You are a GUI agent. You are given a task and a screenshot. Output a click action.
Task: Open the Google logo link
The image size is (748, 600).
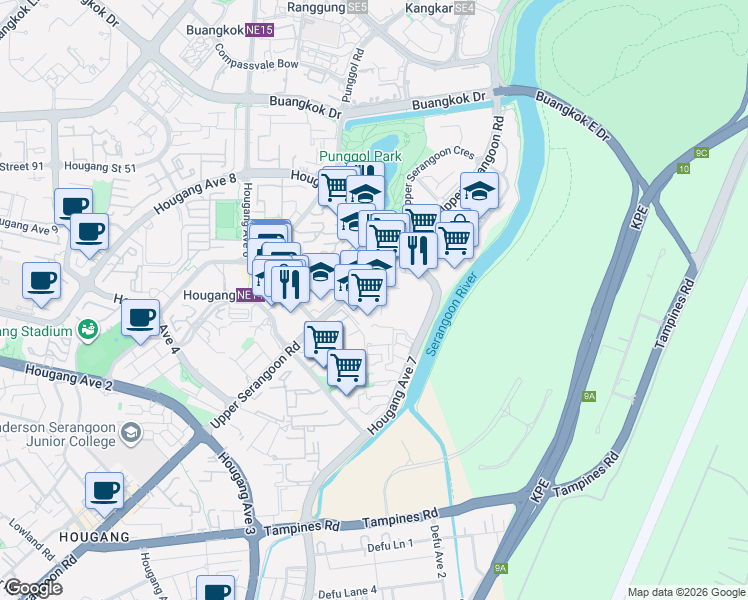[x=33, y=589]
